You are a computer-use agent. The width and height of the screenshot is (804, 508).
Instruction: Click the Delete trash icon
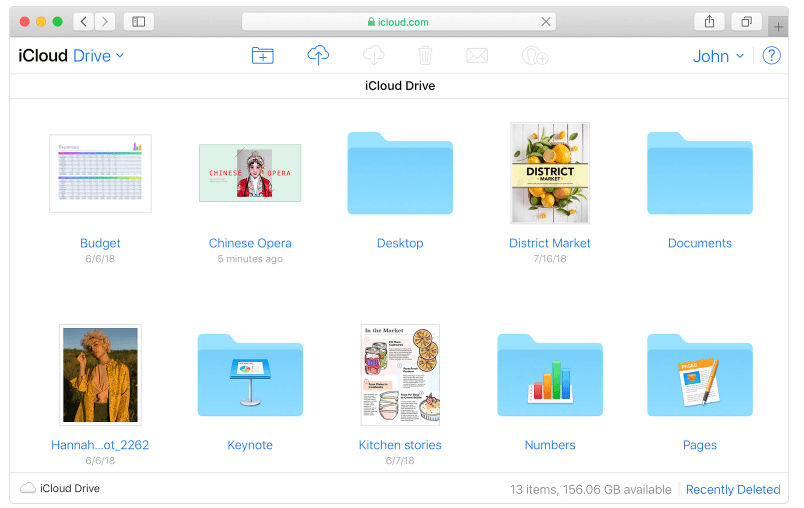425,55
